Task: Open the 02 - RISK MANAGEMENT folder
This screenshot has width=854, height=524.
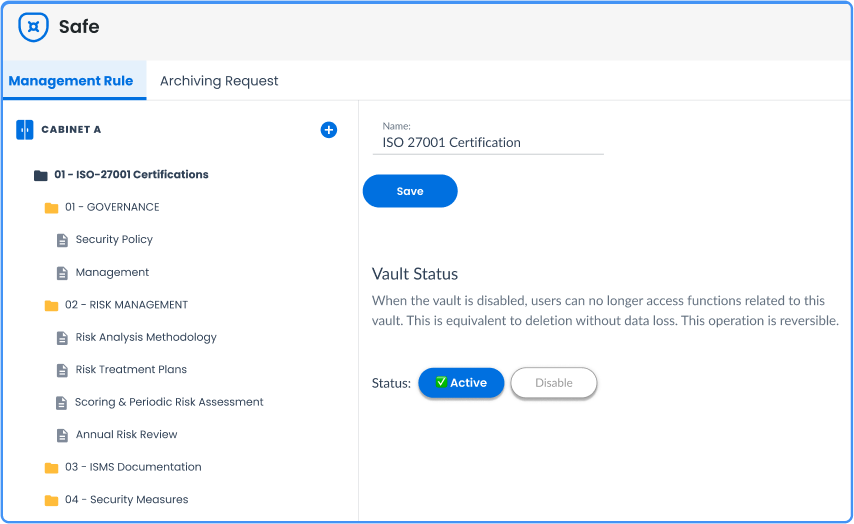Action: point(126,304)
